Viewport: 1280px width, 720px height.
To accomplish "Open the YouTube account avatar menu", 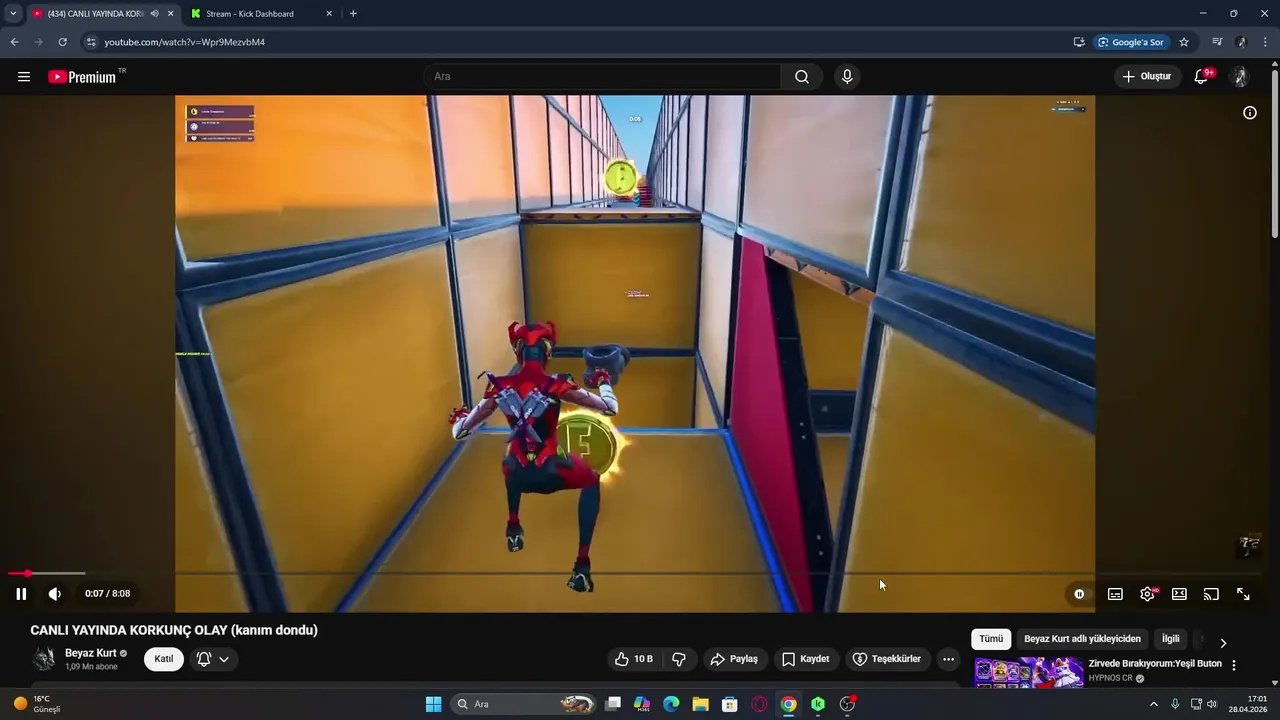I will pos(1240,77).
